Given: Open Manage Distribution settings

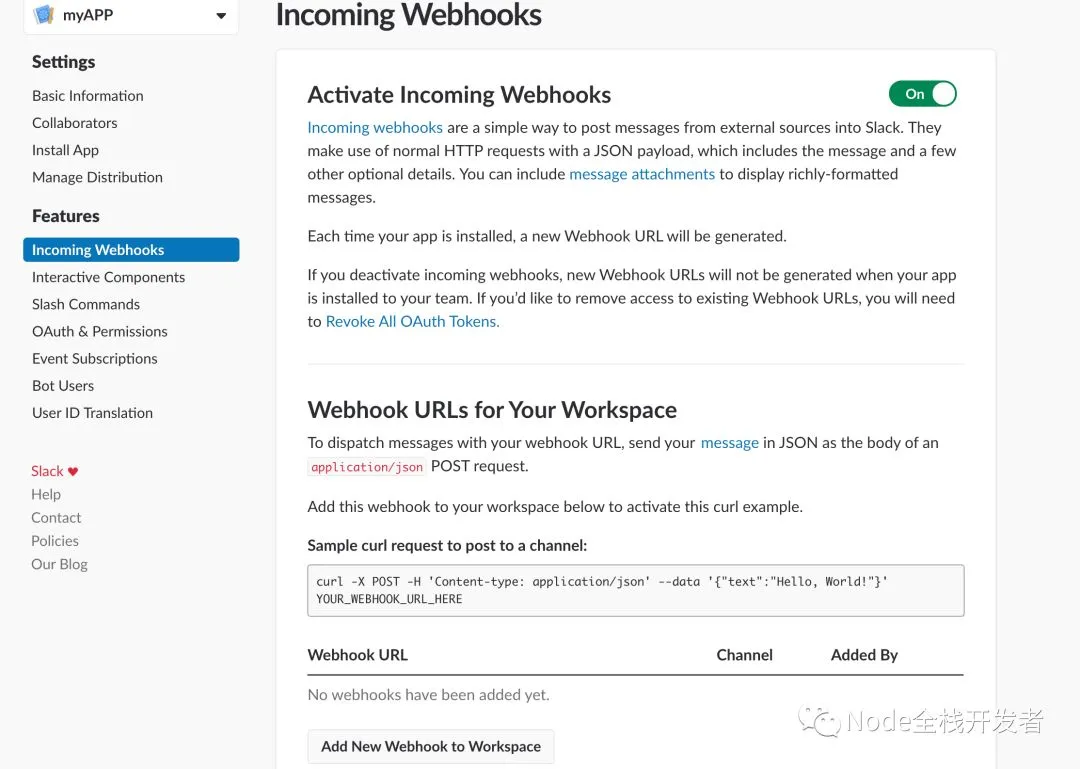Looking at the screenshot, I should click(97, 177).
